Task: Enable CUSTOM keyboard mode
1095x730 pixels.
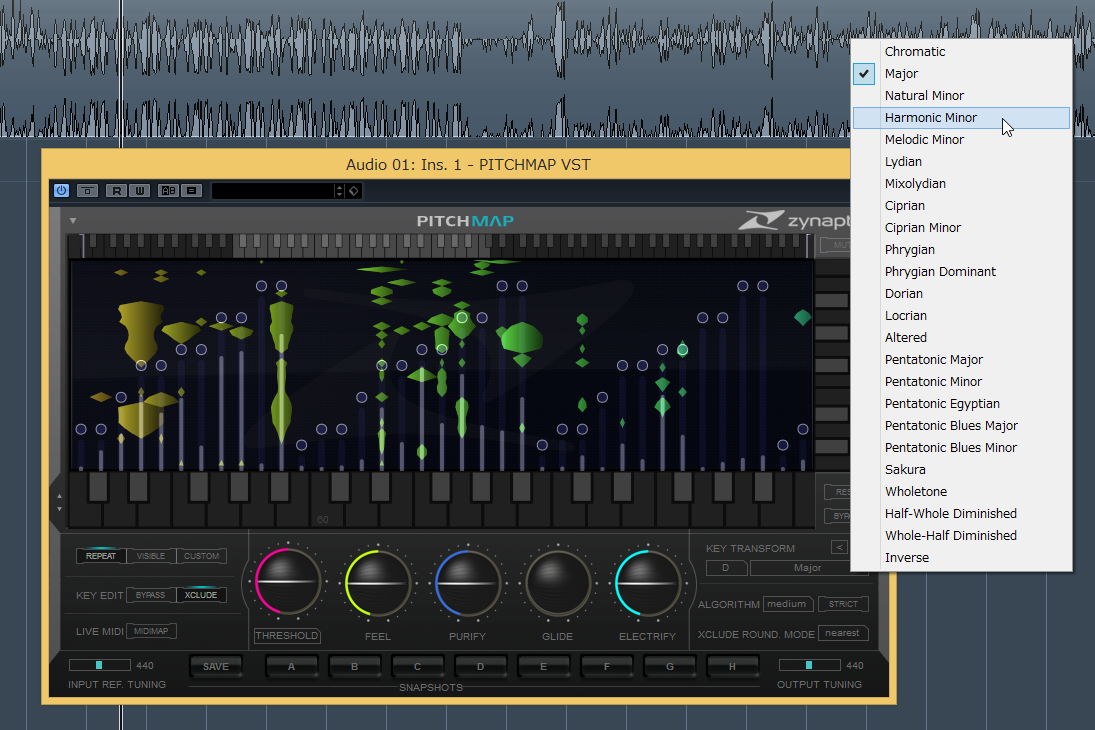Action: click(201, 556)
